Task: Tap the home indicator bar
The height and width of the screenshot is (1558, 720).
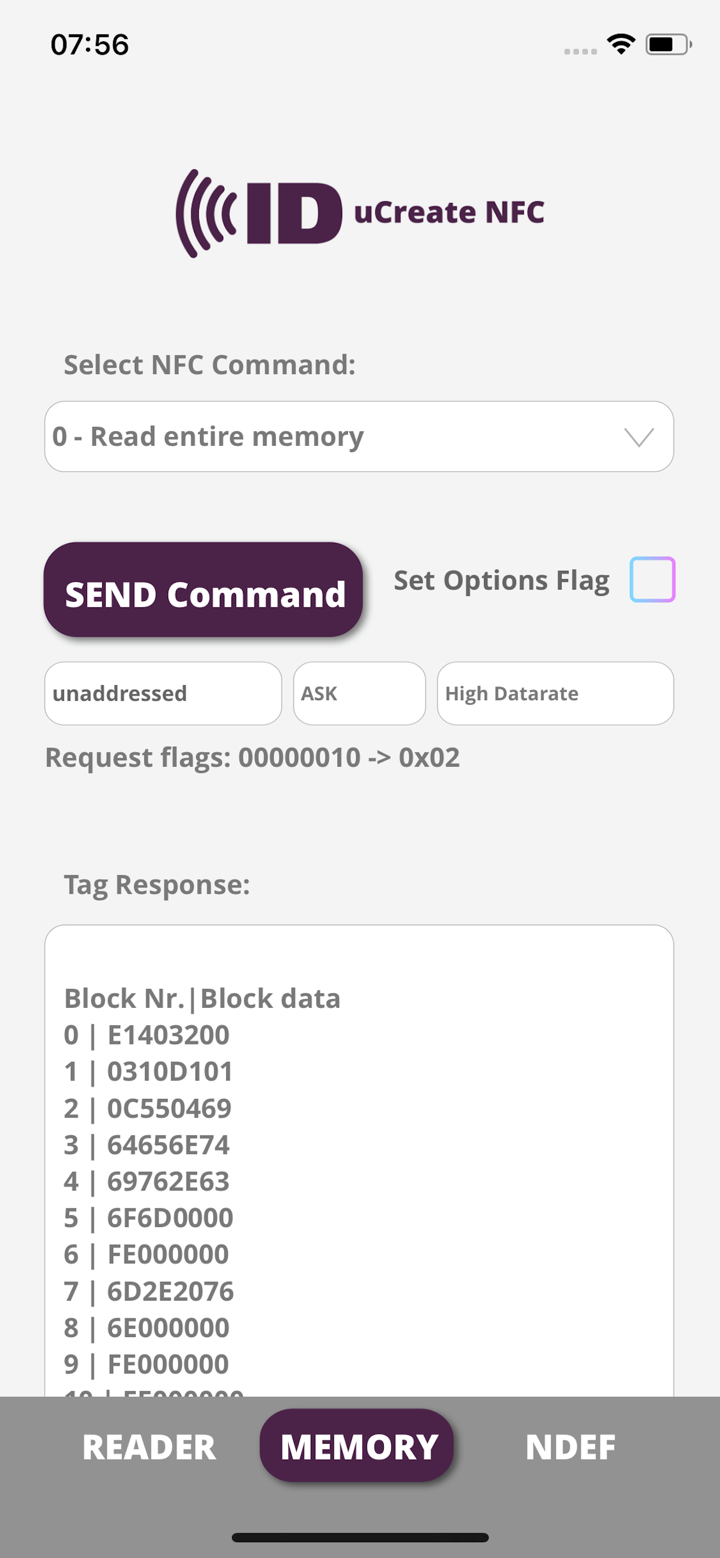Action: click(360, 1537)
